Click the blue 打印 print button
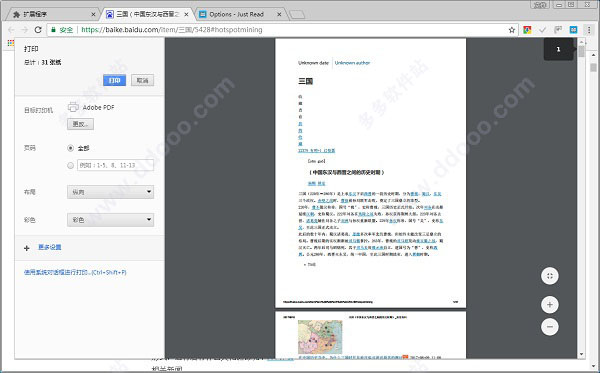 [x=114, y=80]
